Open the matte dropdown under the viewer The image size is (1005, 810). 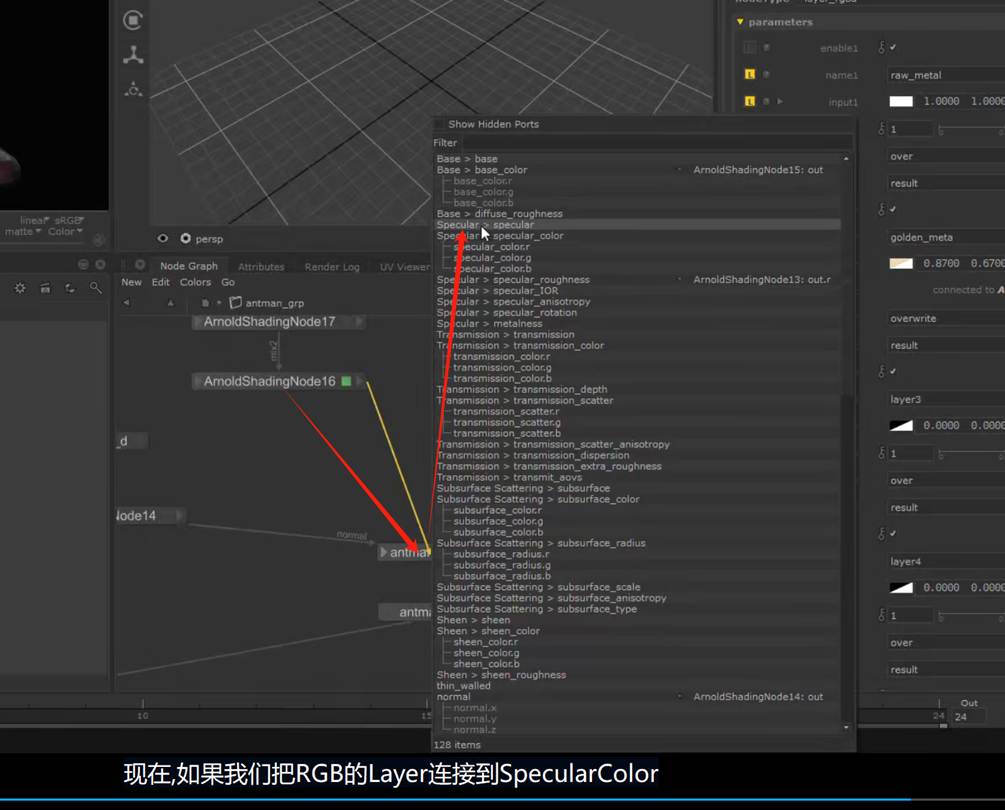pyautogui.click(x=23, y=232)
